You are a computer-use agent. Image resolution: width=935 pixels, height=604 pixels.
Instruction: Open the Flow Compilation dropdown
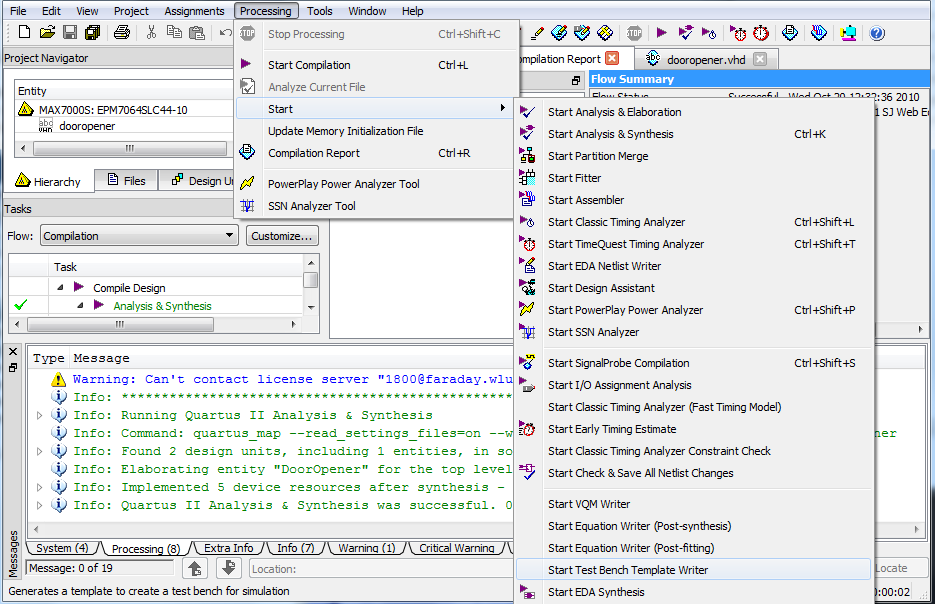[x=139, y=236]
